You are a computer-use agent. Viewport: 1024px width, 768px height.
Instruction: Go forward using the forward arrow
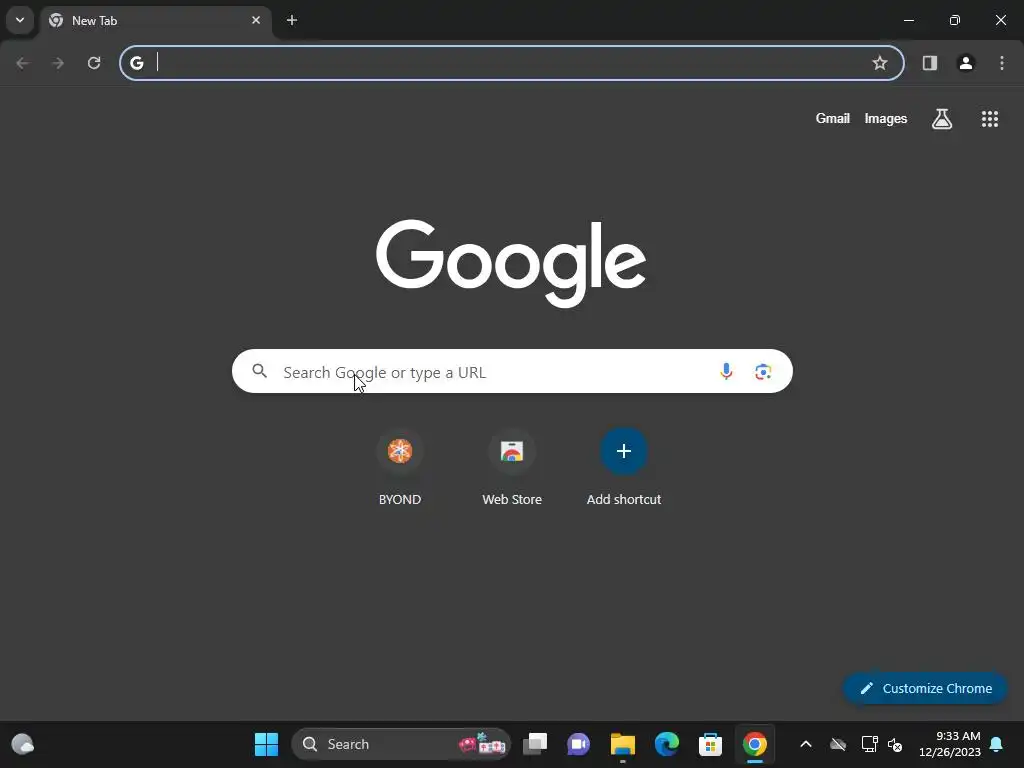click(x=58, y=63)
